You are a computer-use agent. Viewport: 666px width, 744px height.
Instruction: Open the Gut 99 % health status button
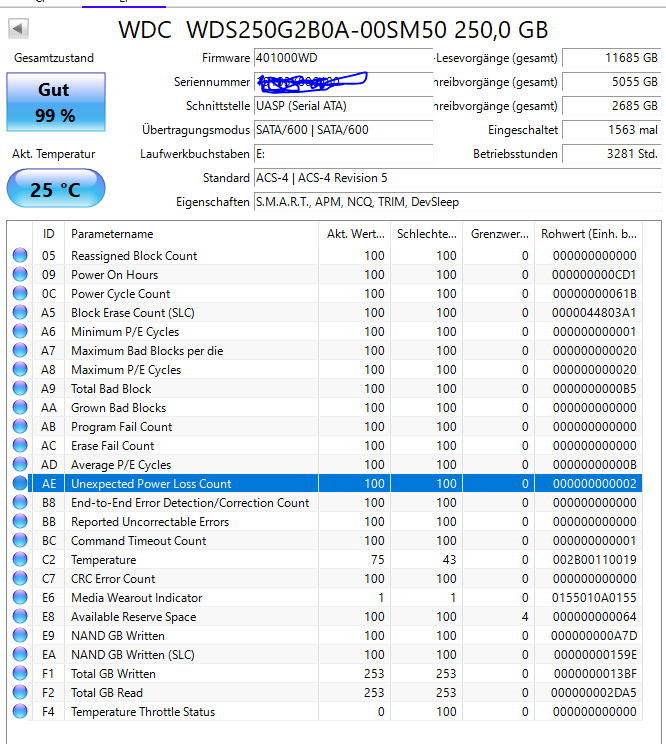56,102
